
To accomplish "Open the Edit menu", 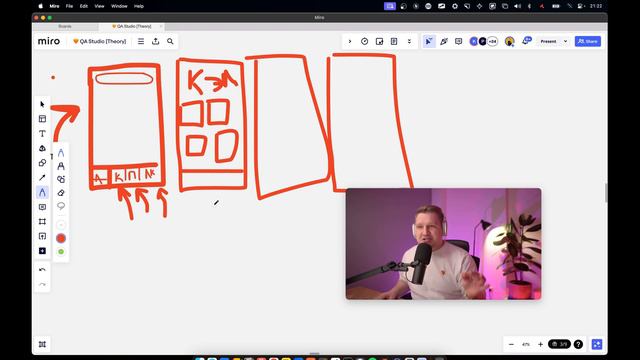I will (84, 6).
